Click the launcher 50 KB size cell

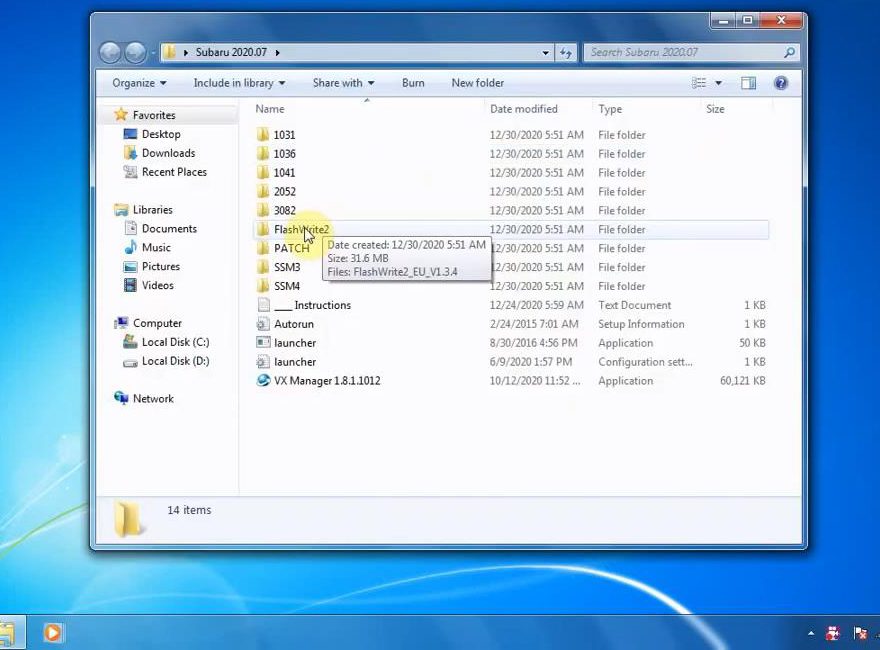(752, 343)
